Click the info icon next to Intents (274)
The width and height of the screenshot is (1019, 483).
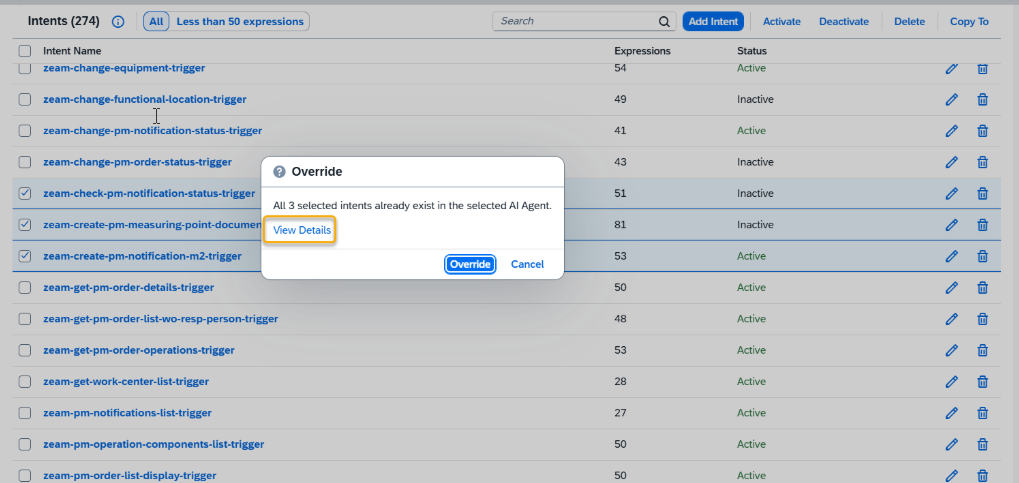pyautogui.click(x=118, y=21)
